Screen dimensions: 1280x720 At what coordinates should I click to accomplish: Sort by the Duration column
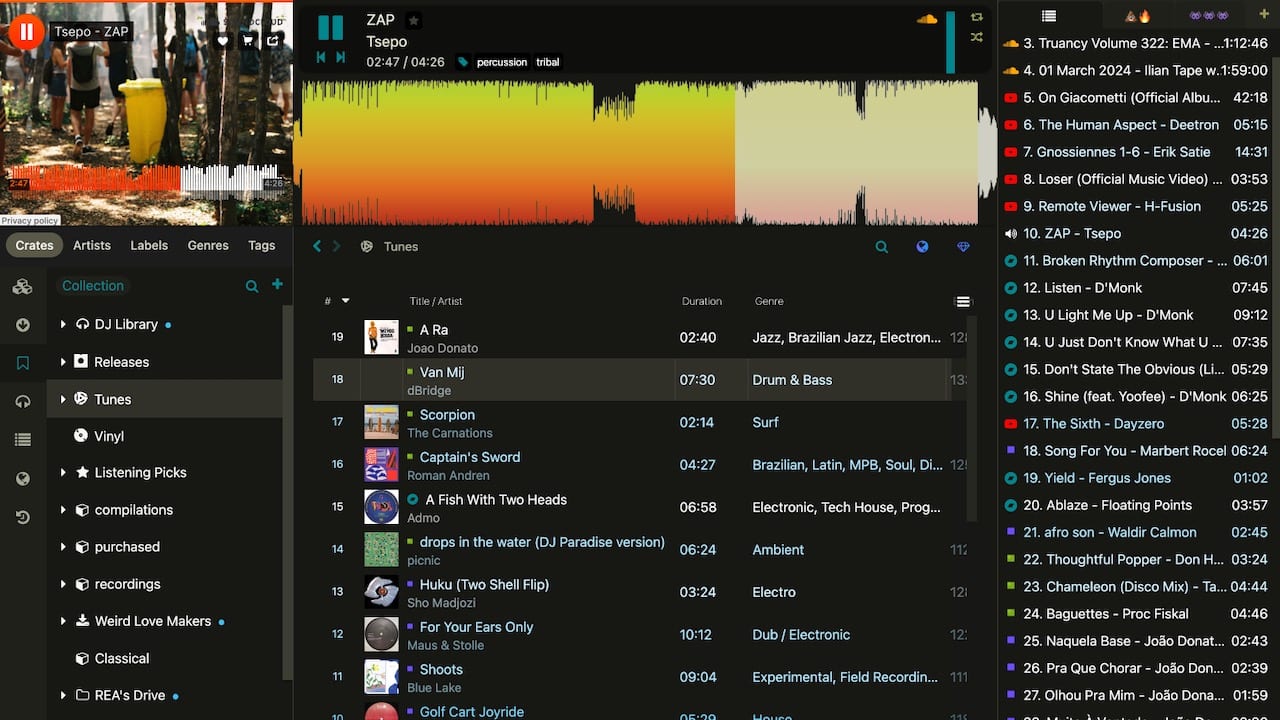click(702, 301)
